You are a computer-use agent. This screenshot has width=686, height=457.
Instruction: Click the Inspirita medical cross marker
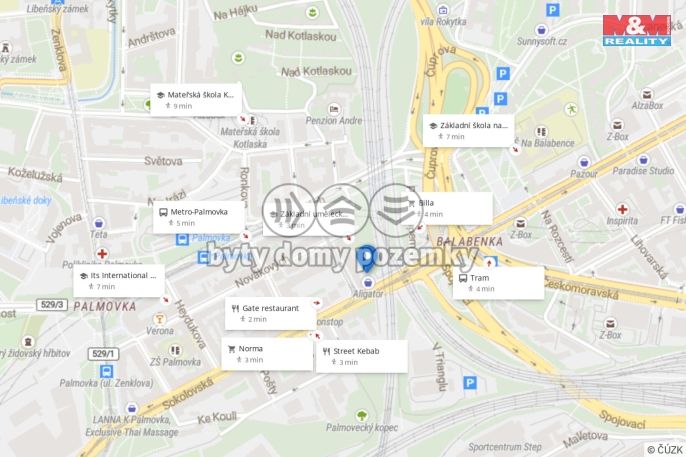click(x=622, y=209)
